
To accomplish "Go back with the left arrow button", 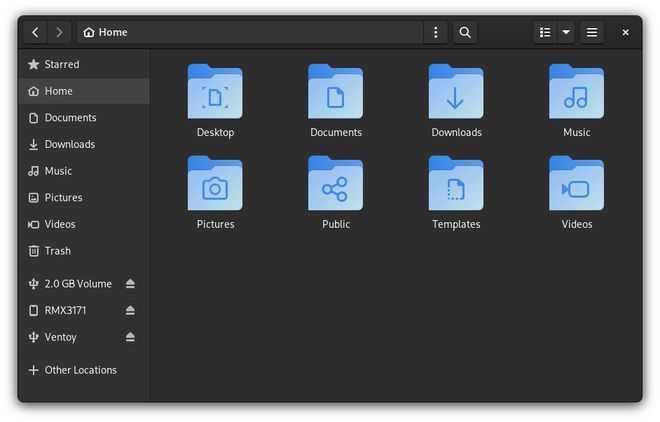I will click(35, 32).
